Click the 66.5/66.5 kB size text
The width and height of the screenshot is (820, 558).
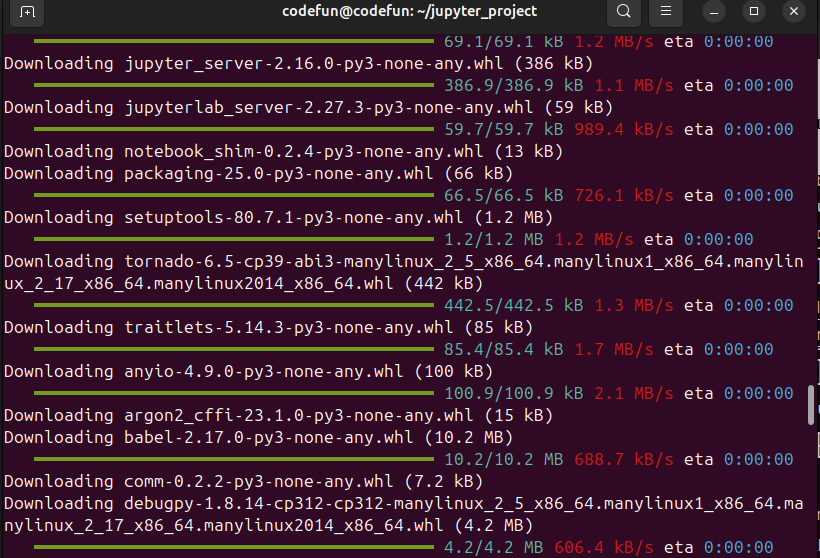(x=503, y=195)
